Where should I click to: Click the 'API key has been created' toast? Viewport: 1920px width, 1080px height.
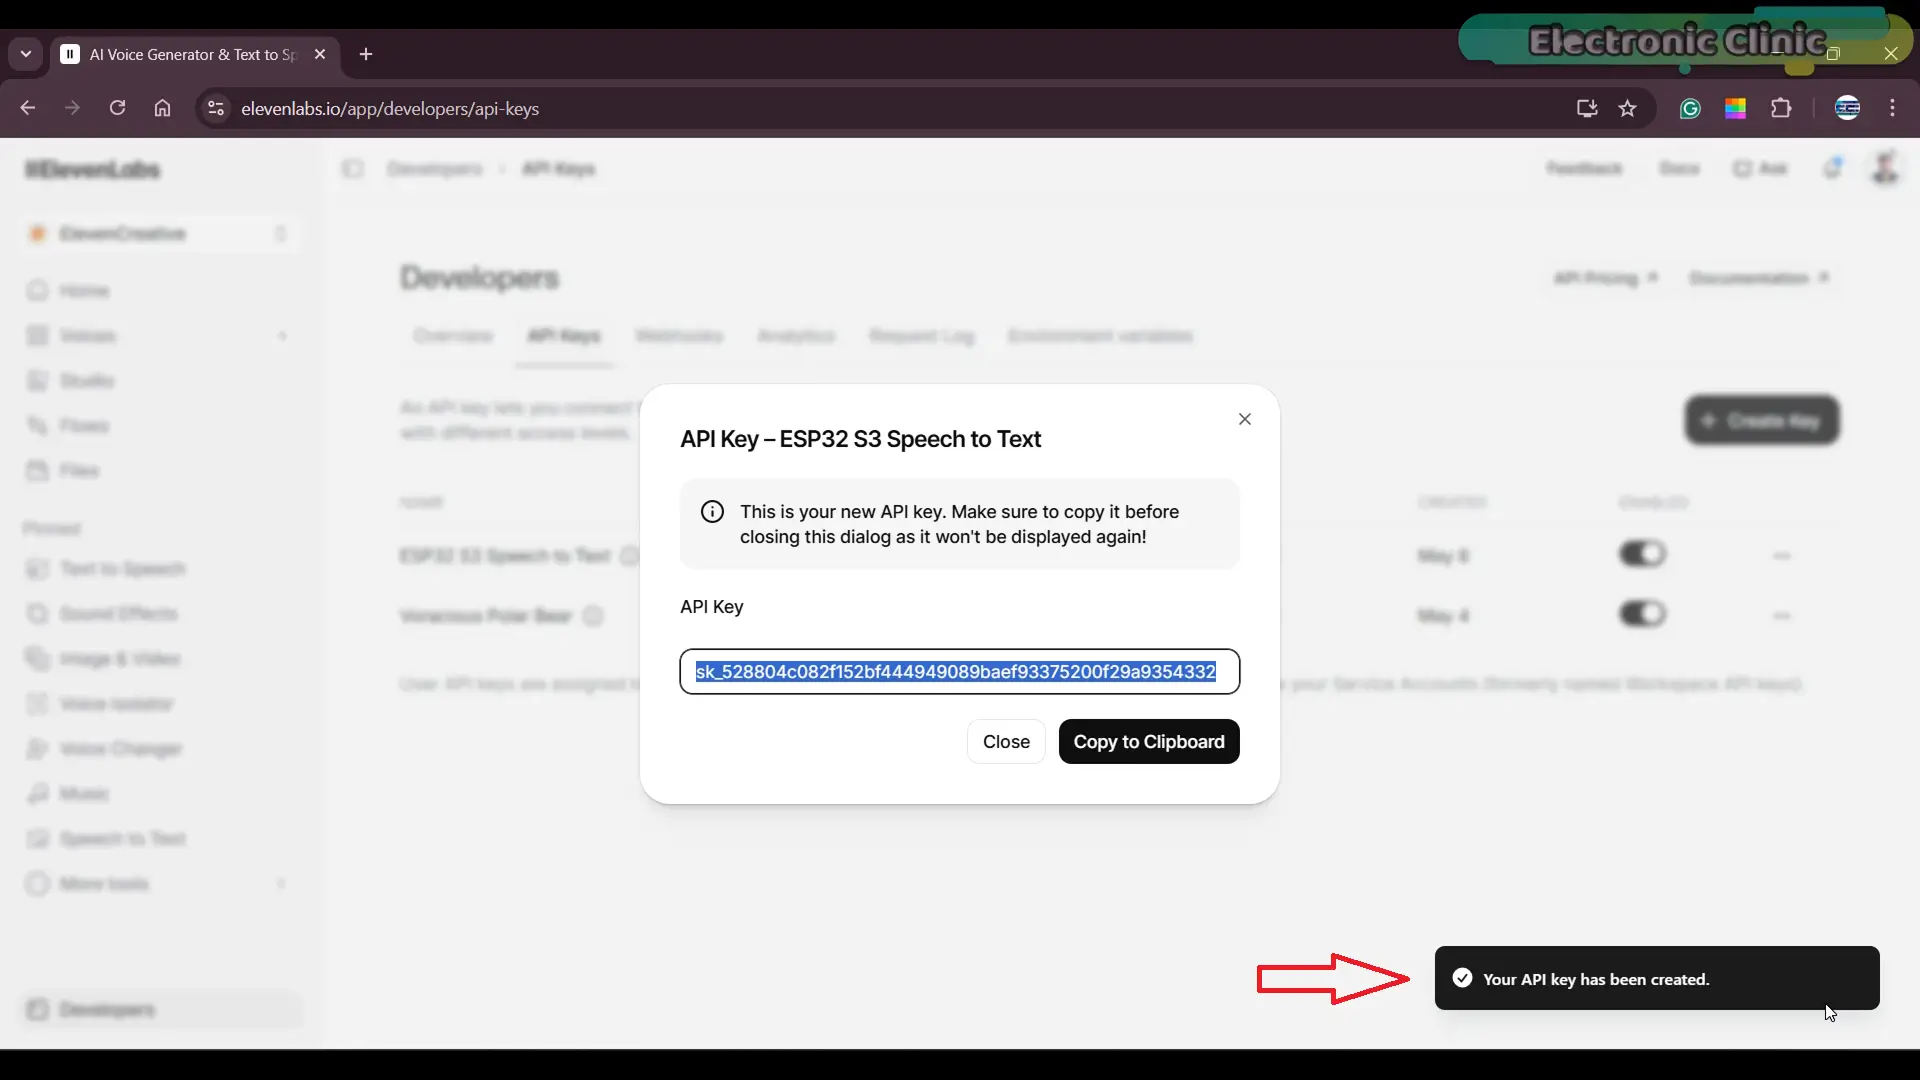pos(1657,978)
